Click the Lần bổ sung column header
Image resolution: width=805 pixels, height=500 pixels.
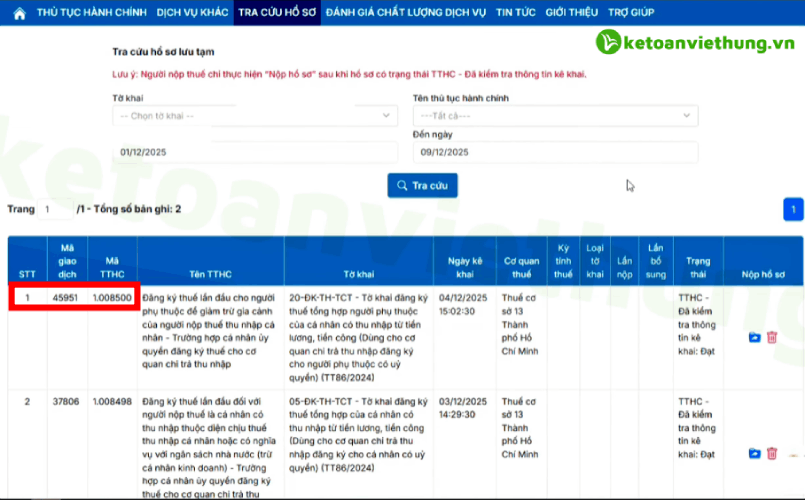[656, 261]
